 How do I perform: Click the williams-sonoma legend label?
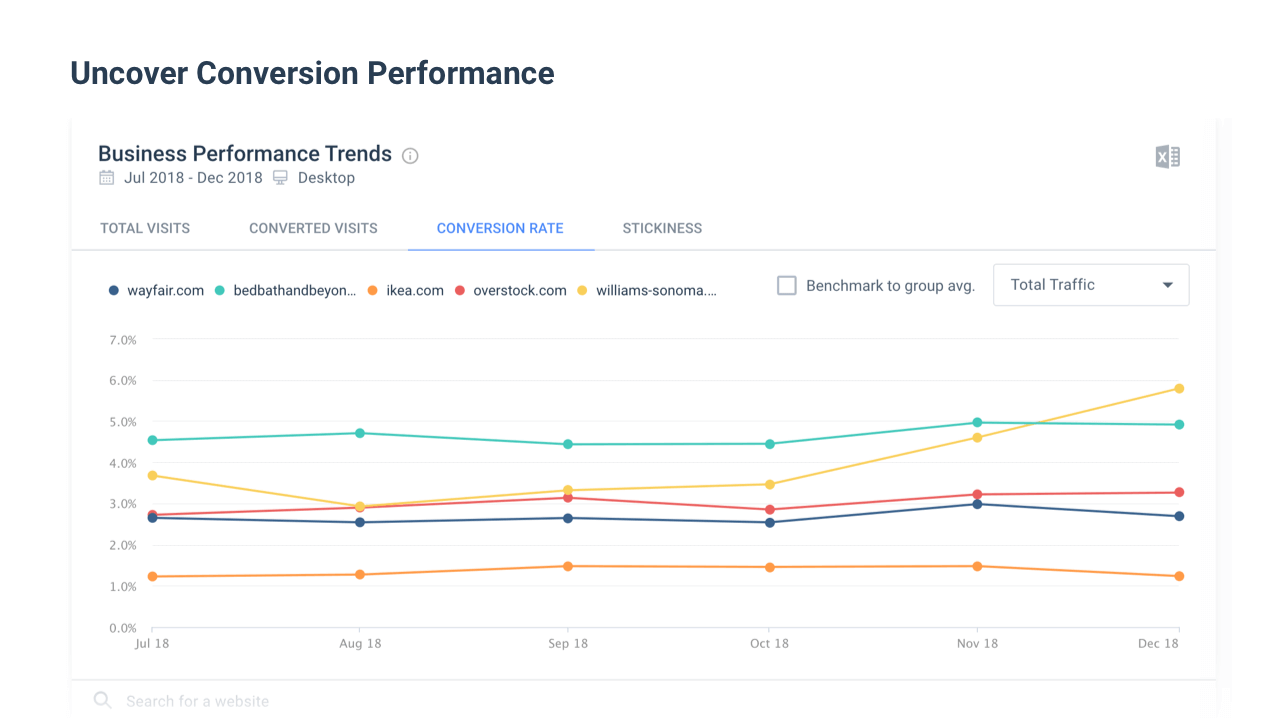coord(656,291)
